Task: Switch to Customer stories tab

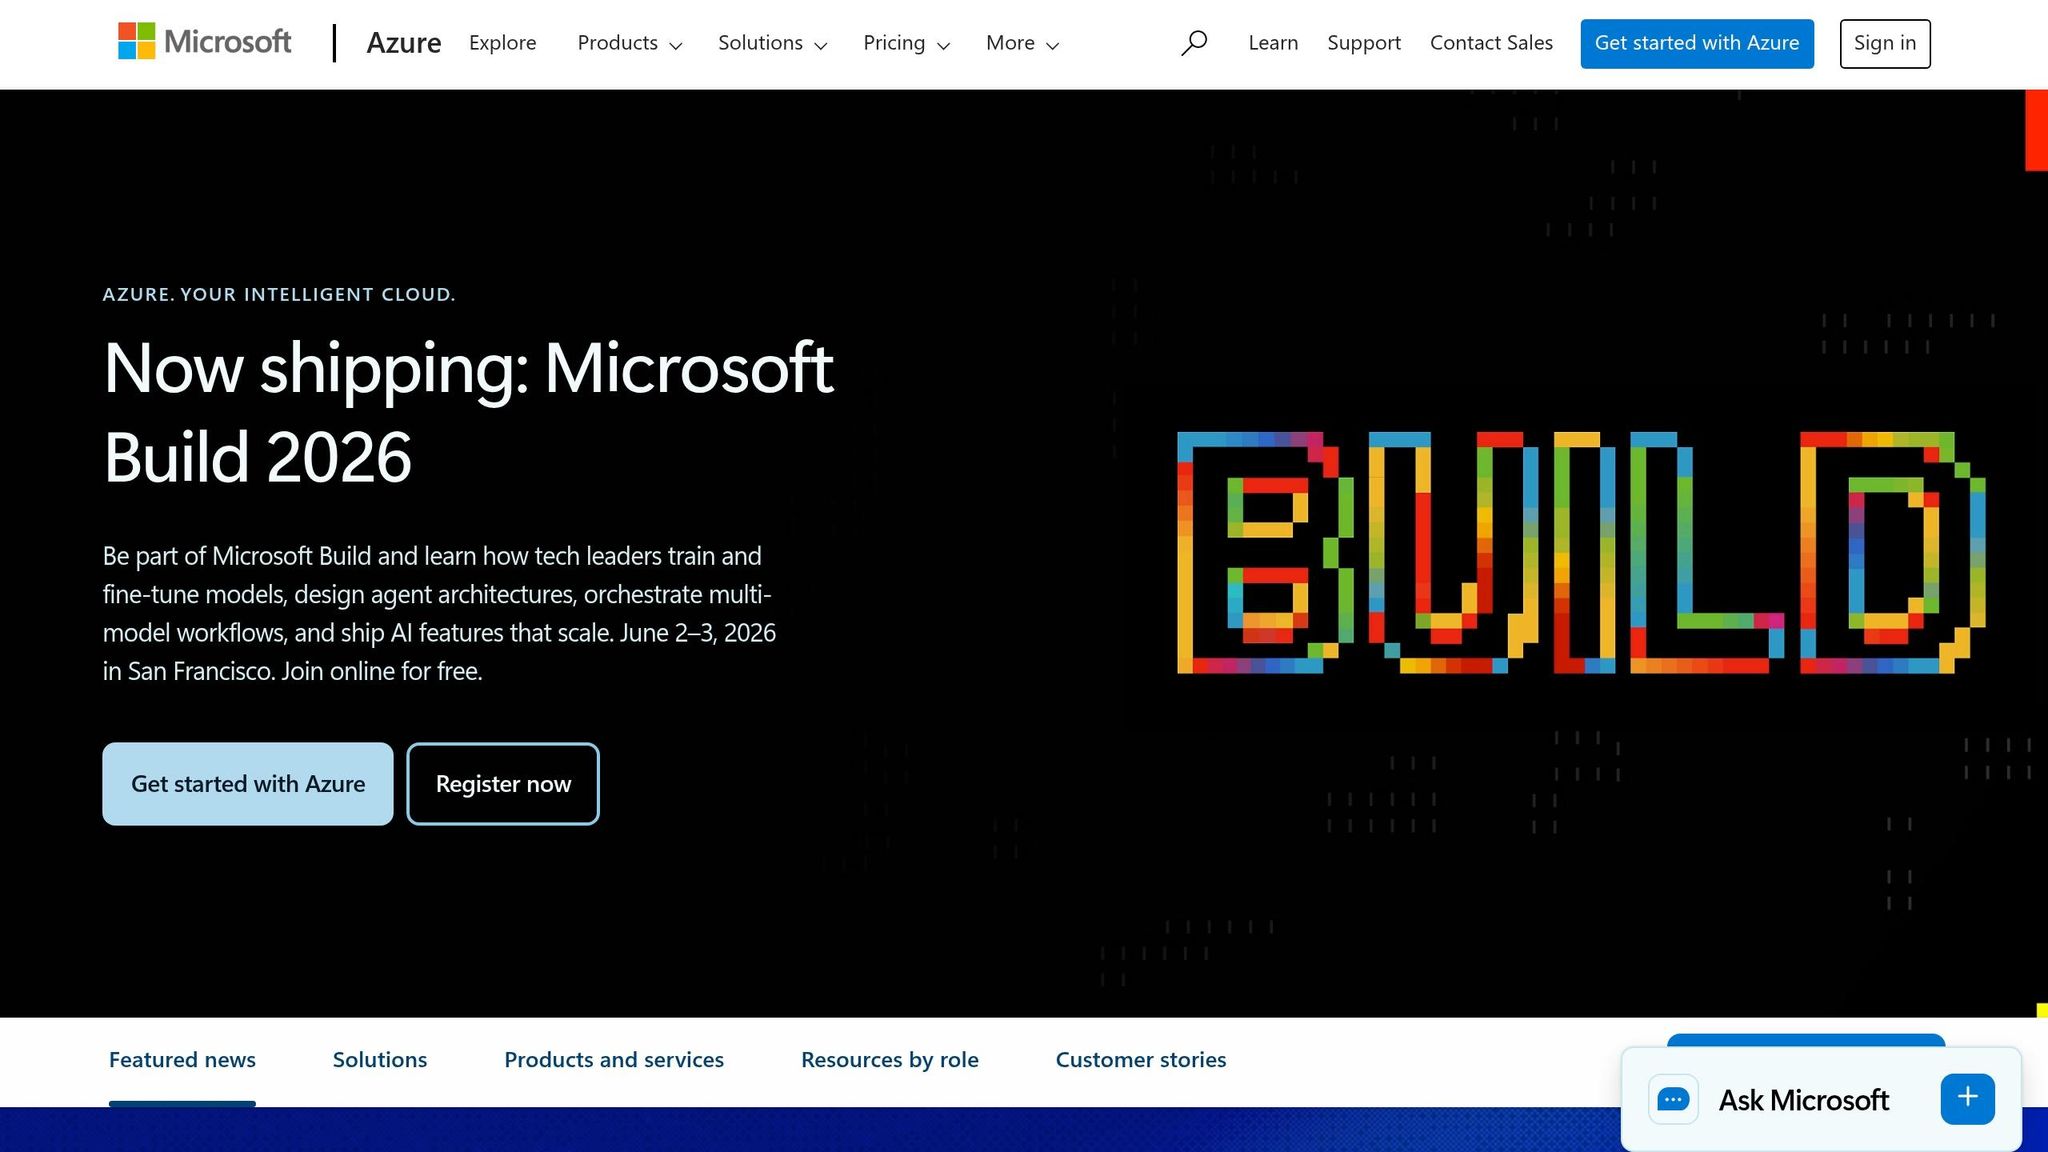Action: pos(1141,1060)
